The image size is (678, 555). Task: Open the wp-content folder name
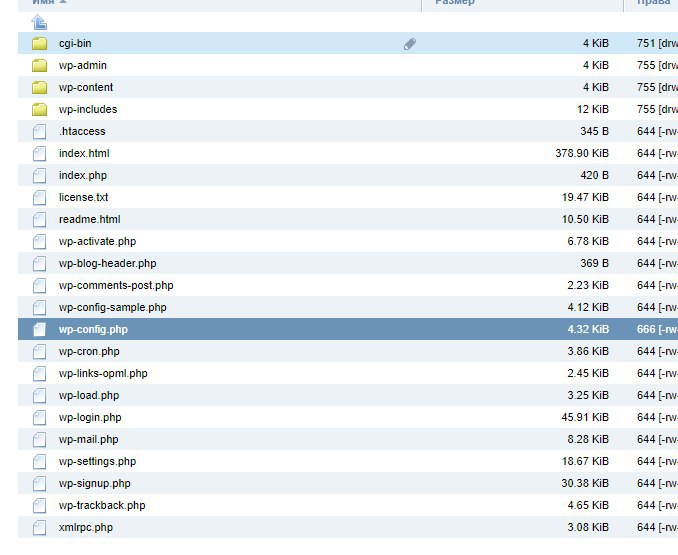click(86, 87)
